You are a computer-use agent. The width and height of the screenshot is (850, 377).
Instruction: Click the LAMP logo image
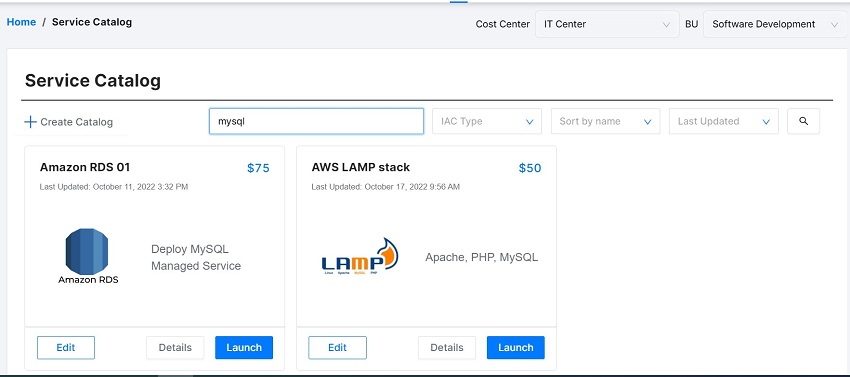360,257
